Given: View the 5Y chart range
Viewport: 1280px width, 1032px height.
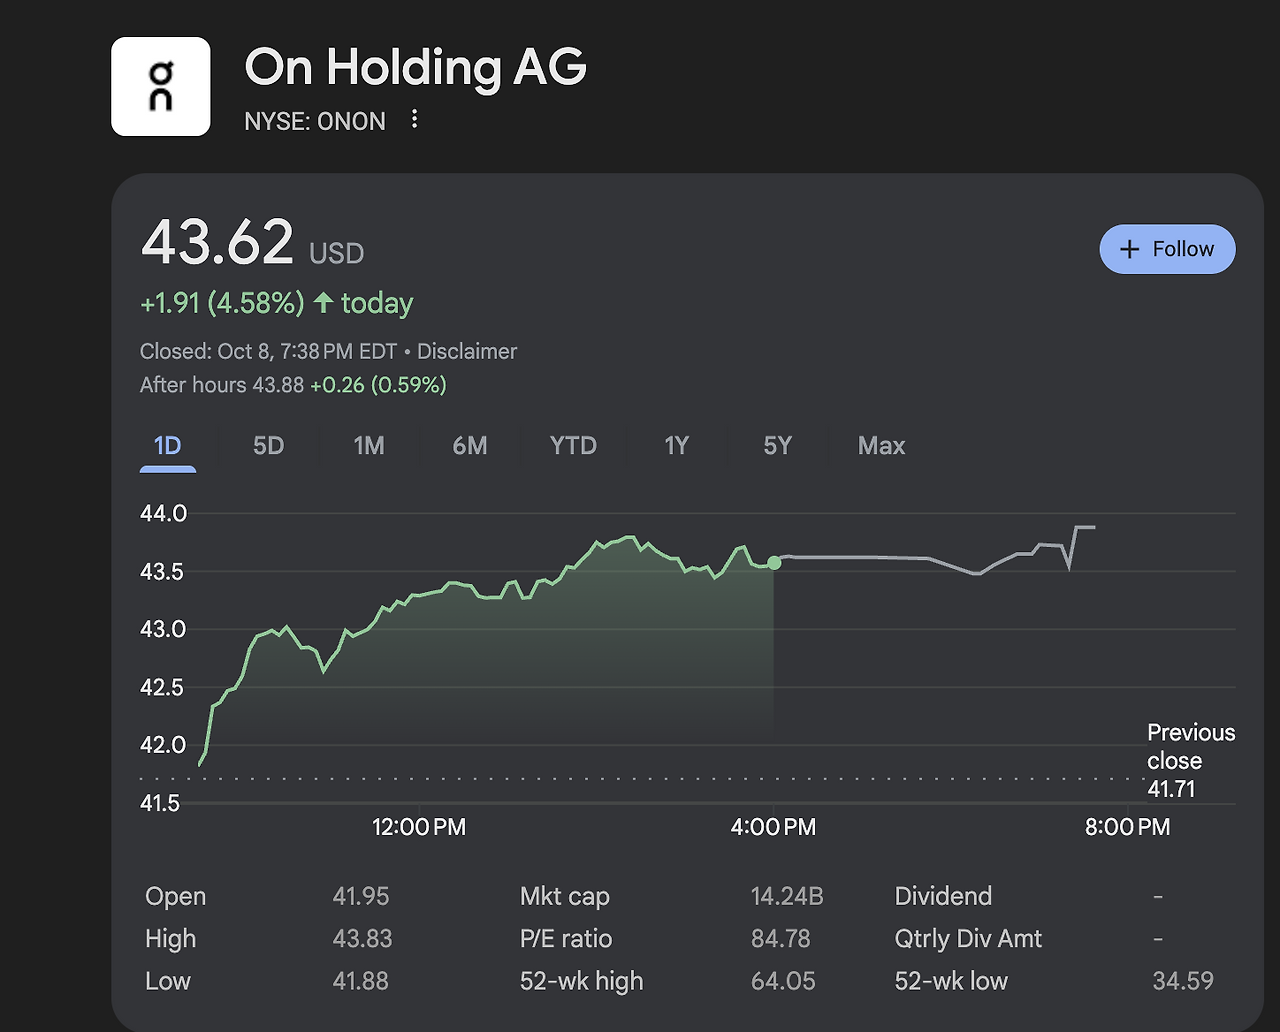Looking at the screenshot, I should pos(777,446).
